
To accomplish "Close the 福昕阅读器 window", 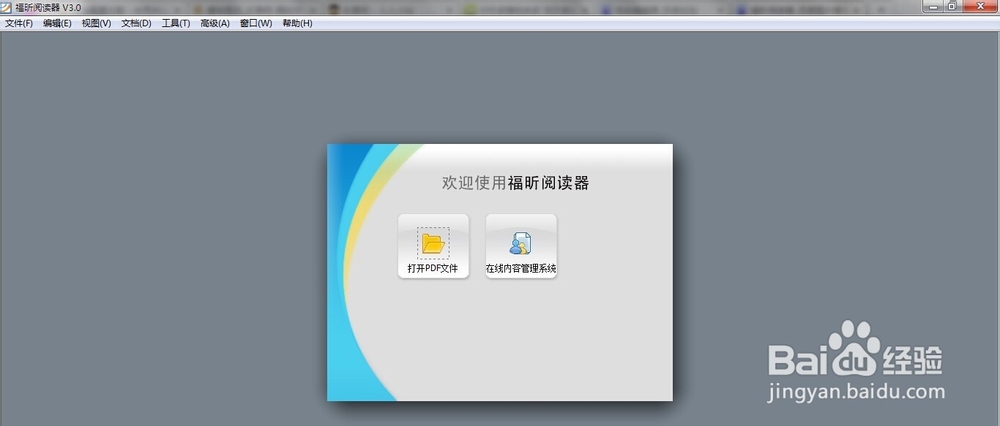I will tap(978, 6).
